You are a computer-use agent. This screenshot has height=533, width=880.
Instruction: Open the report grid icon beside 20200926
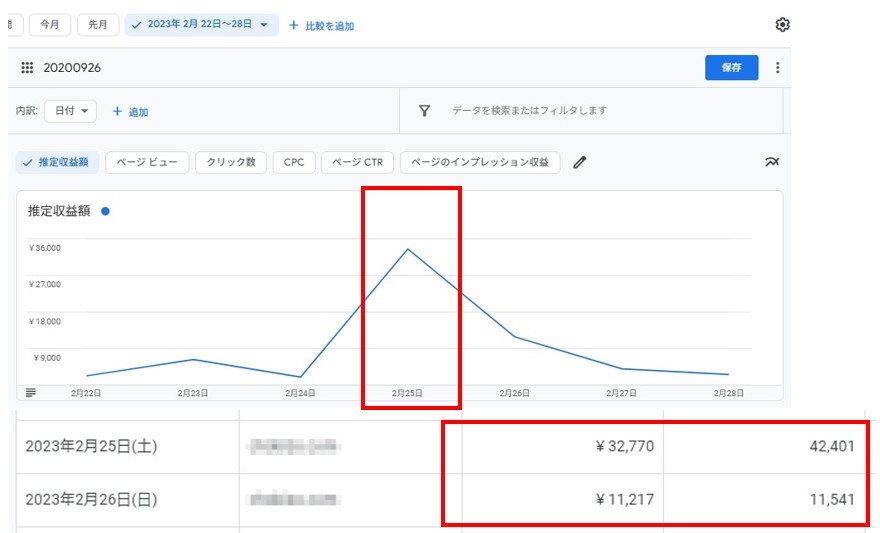[27, 68]
